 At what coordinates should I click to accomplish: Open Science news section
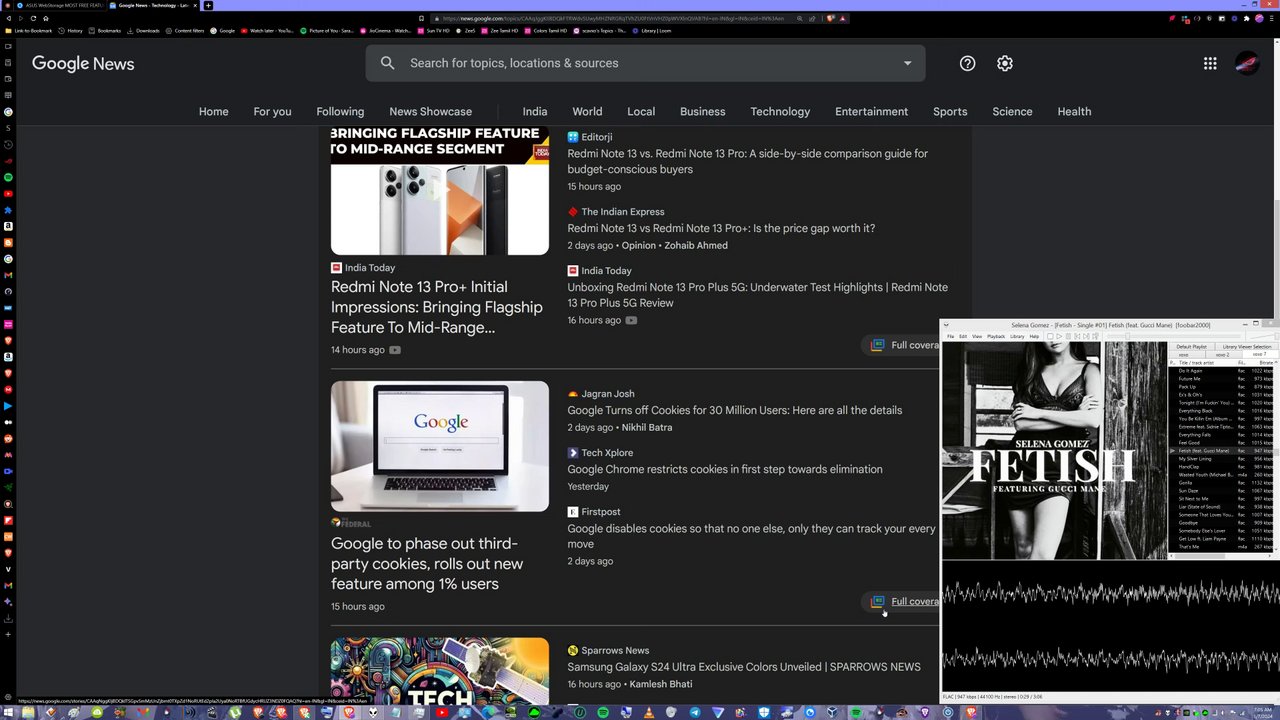pos(1012,111)
